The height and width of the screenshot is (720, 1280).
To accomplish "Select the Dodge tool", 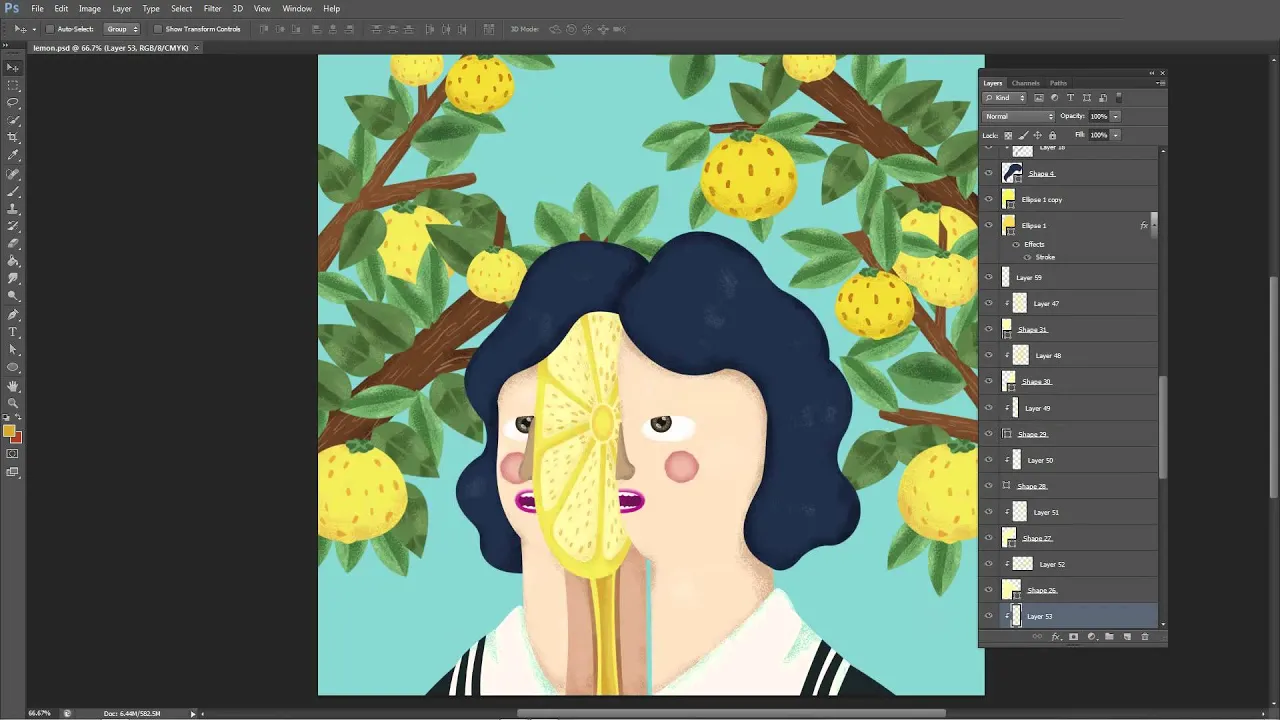I will click(x=13, y=296).
